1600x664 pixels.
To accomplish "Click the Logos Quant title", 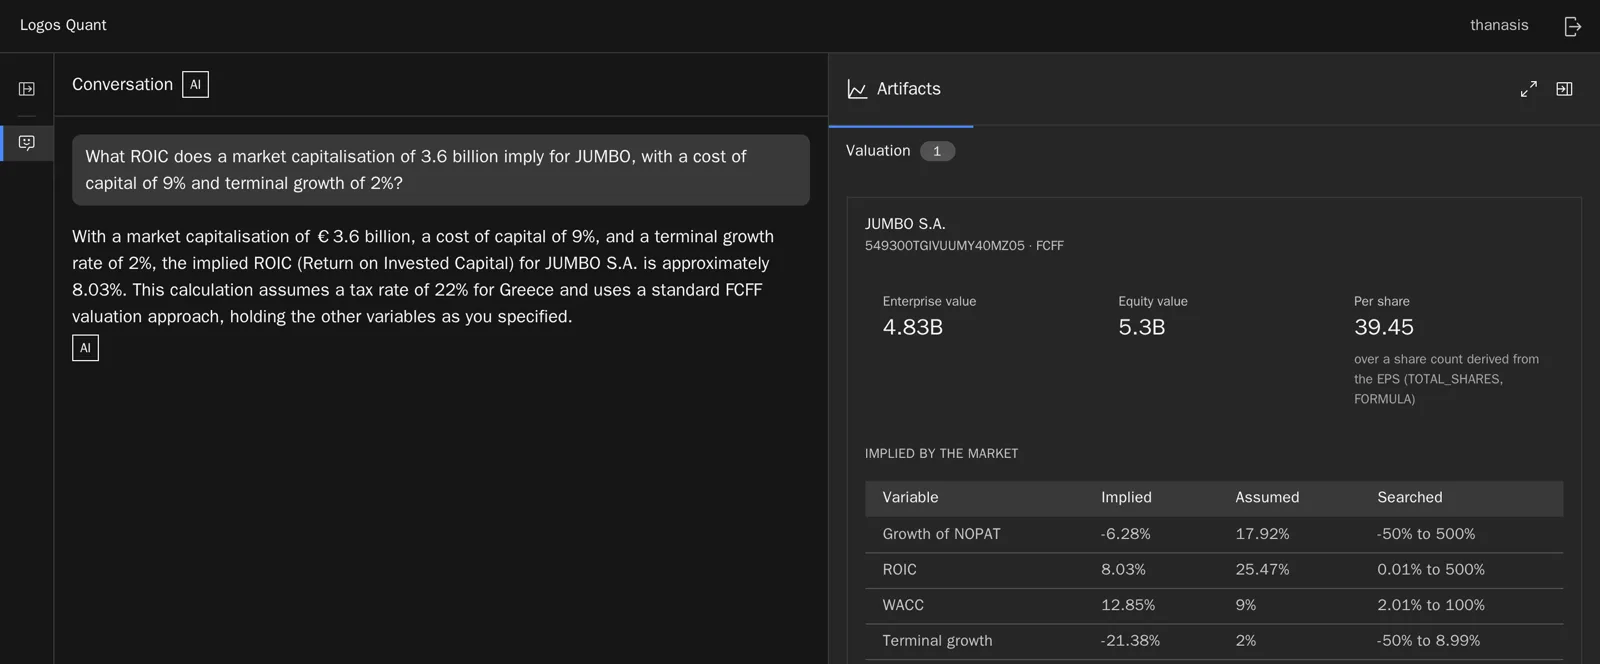I will point(63,25).
